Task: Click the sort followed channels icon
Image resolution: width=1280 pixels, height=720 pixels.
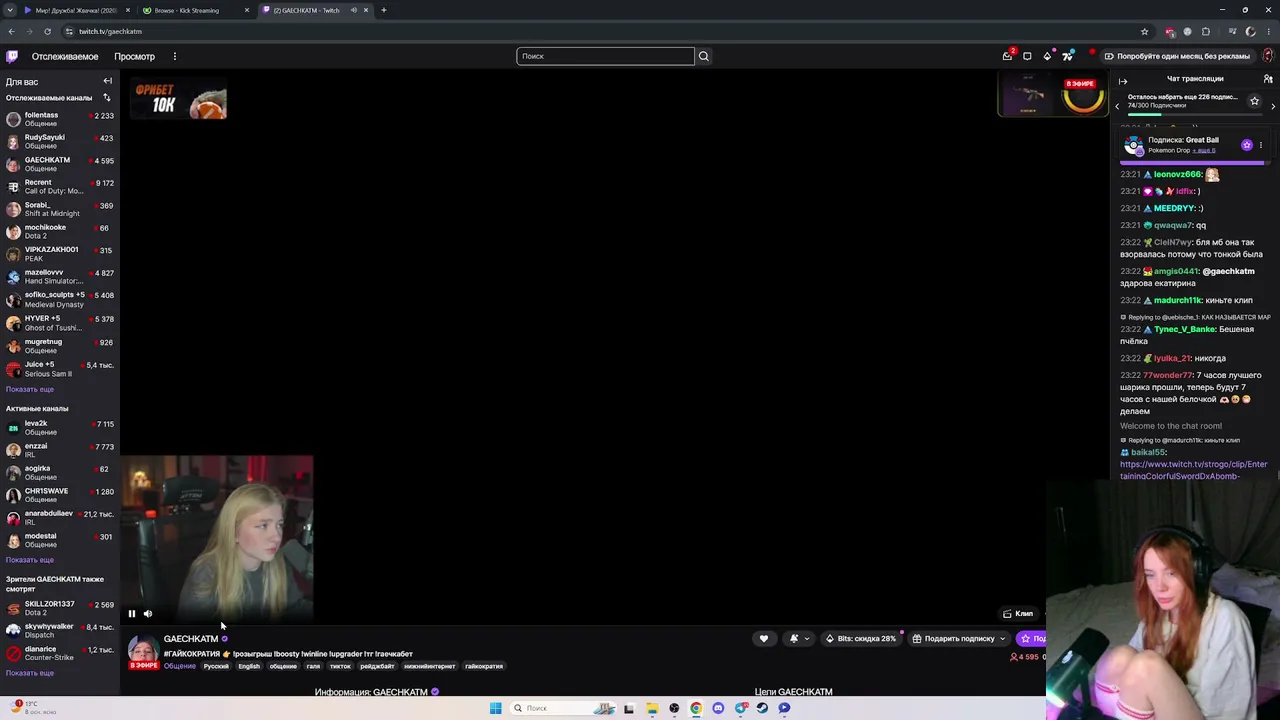Action: tap(105, 97)
